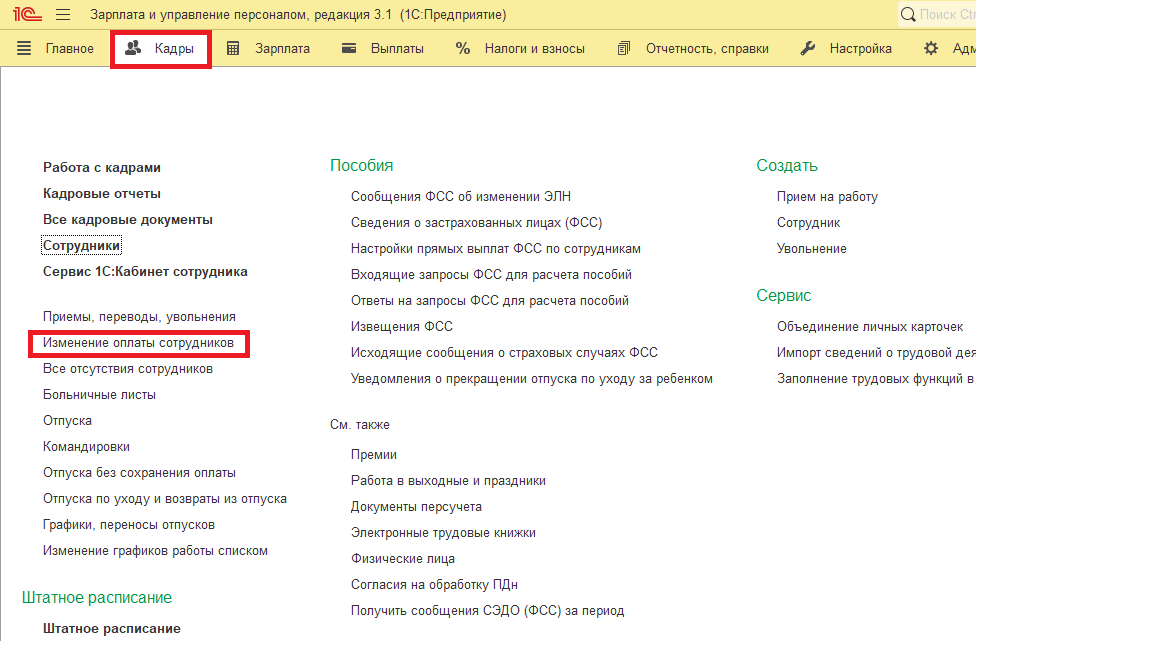The image size is (1152, 648).
Task: Open Настройки прямых выплат ФСС по сотрудникам
Action: (496, 248)
